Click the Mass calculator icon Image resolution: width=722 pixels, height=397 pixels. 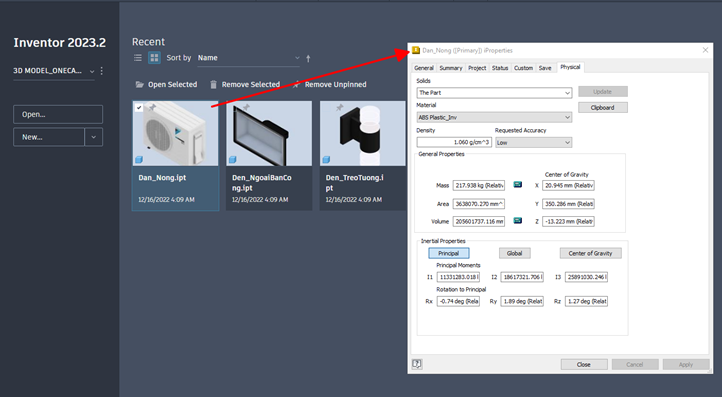tap(518, 185)
